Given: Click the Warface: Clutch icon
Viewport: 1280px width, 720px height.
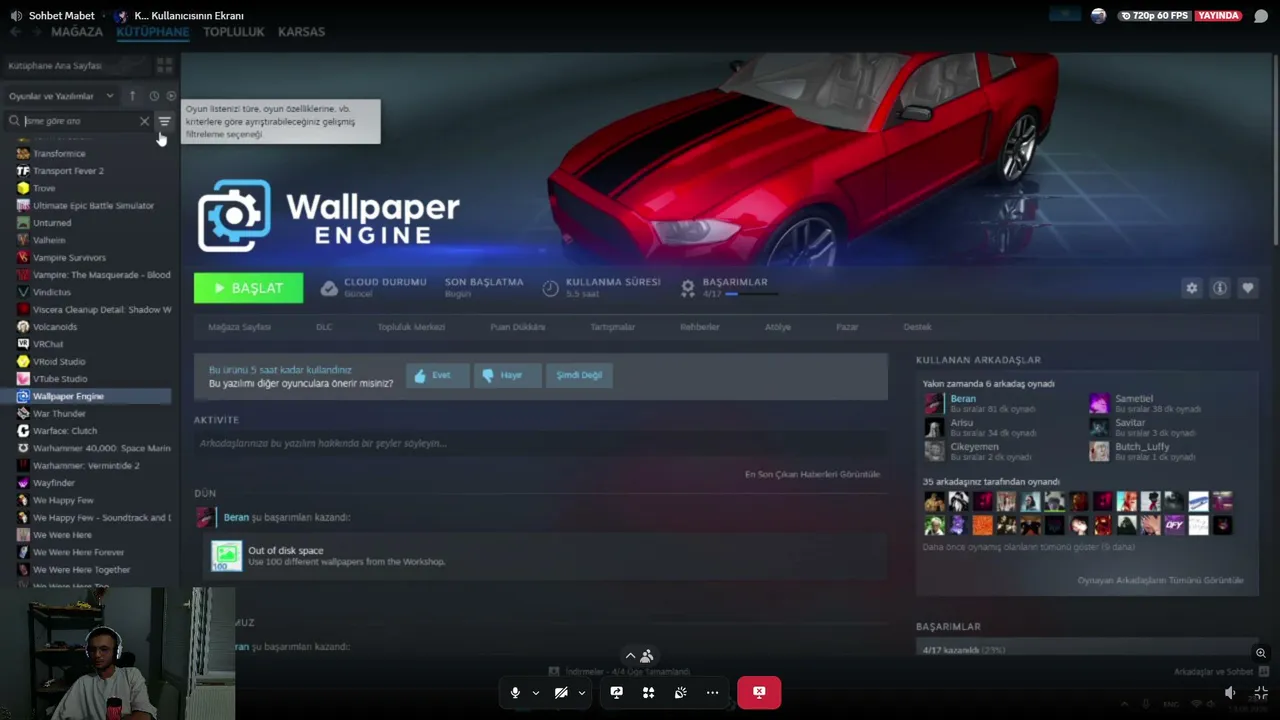Looking at the screenshot, I should tap(23, 431).
